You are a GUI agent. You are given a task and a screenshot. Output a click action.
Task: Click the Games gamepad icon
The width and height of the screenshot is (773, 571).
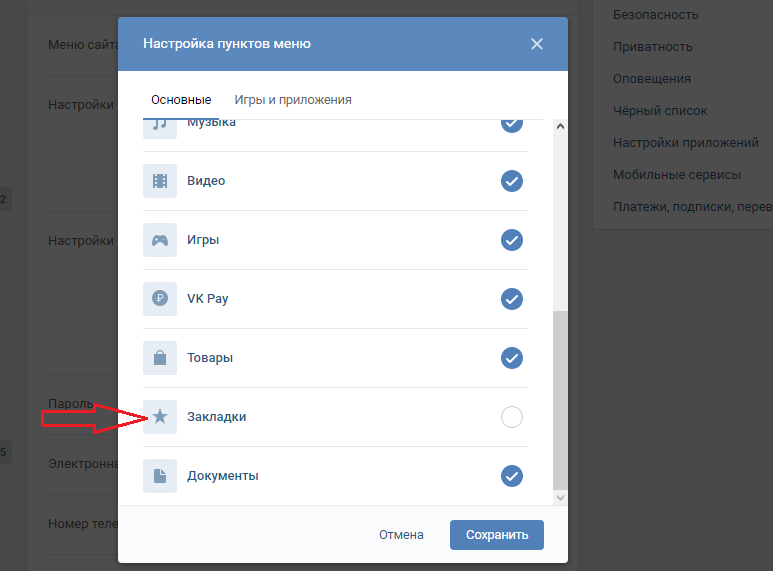click(160, 240)
